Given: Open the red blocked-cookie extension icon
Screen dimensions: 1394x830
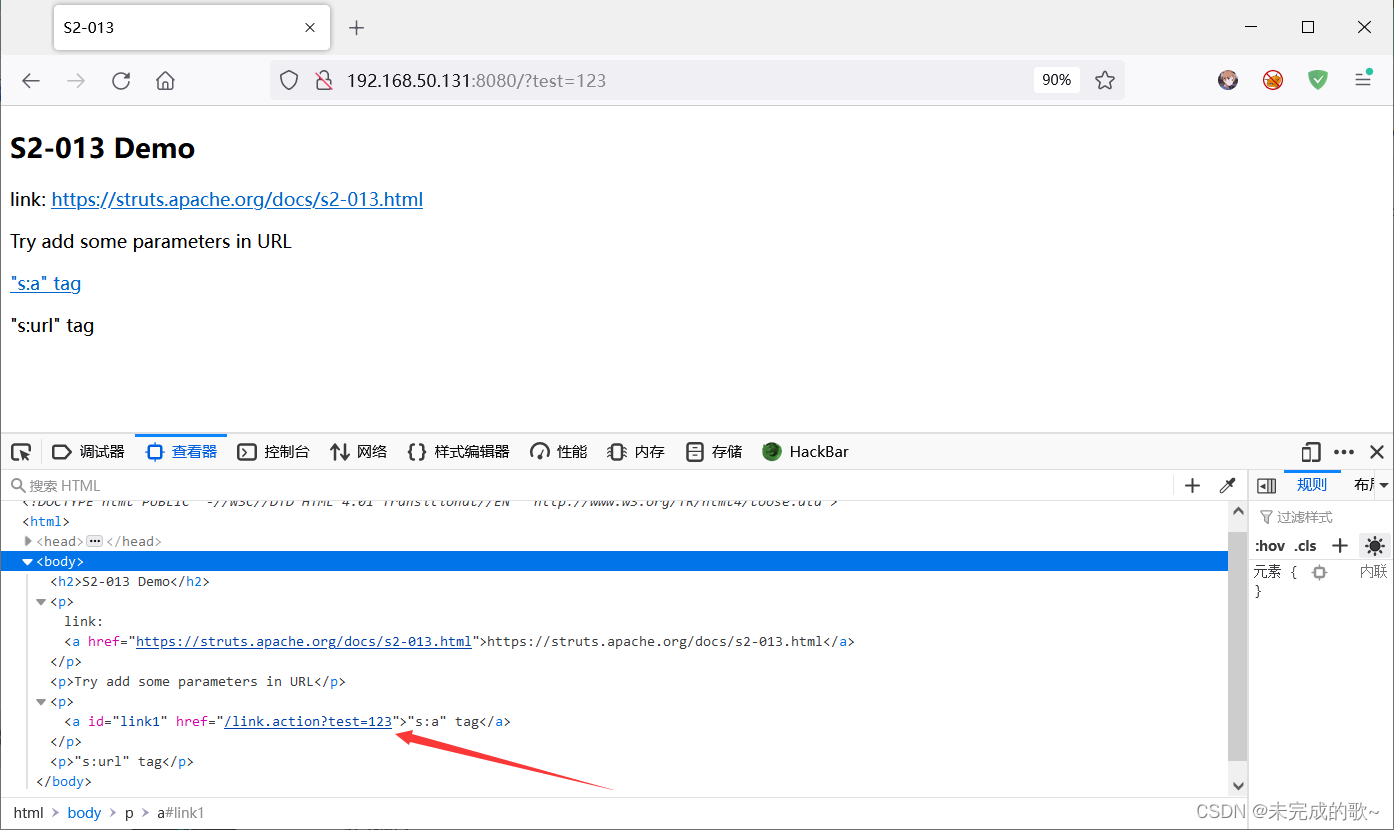Looking at the screenshot, I should (x=1273, y=81).
